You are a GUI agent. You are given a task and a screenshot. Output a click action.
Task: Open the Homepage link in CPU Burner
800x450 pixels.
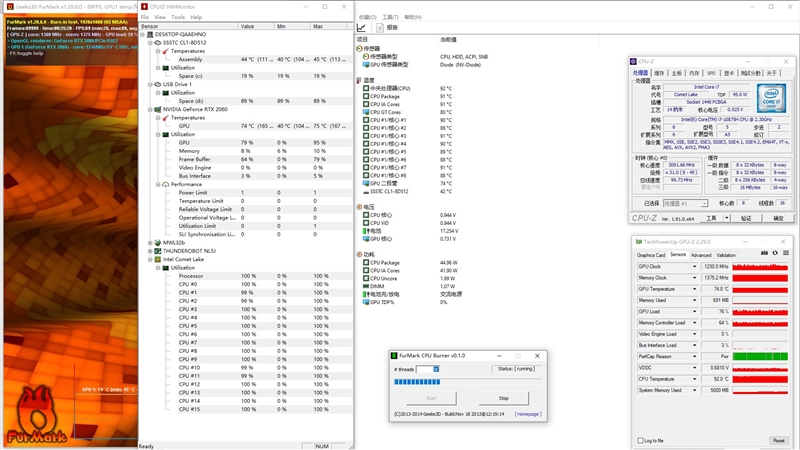tap(528, 414)
